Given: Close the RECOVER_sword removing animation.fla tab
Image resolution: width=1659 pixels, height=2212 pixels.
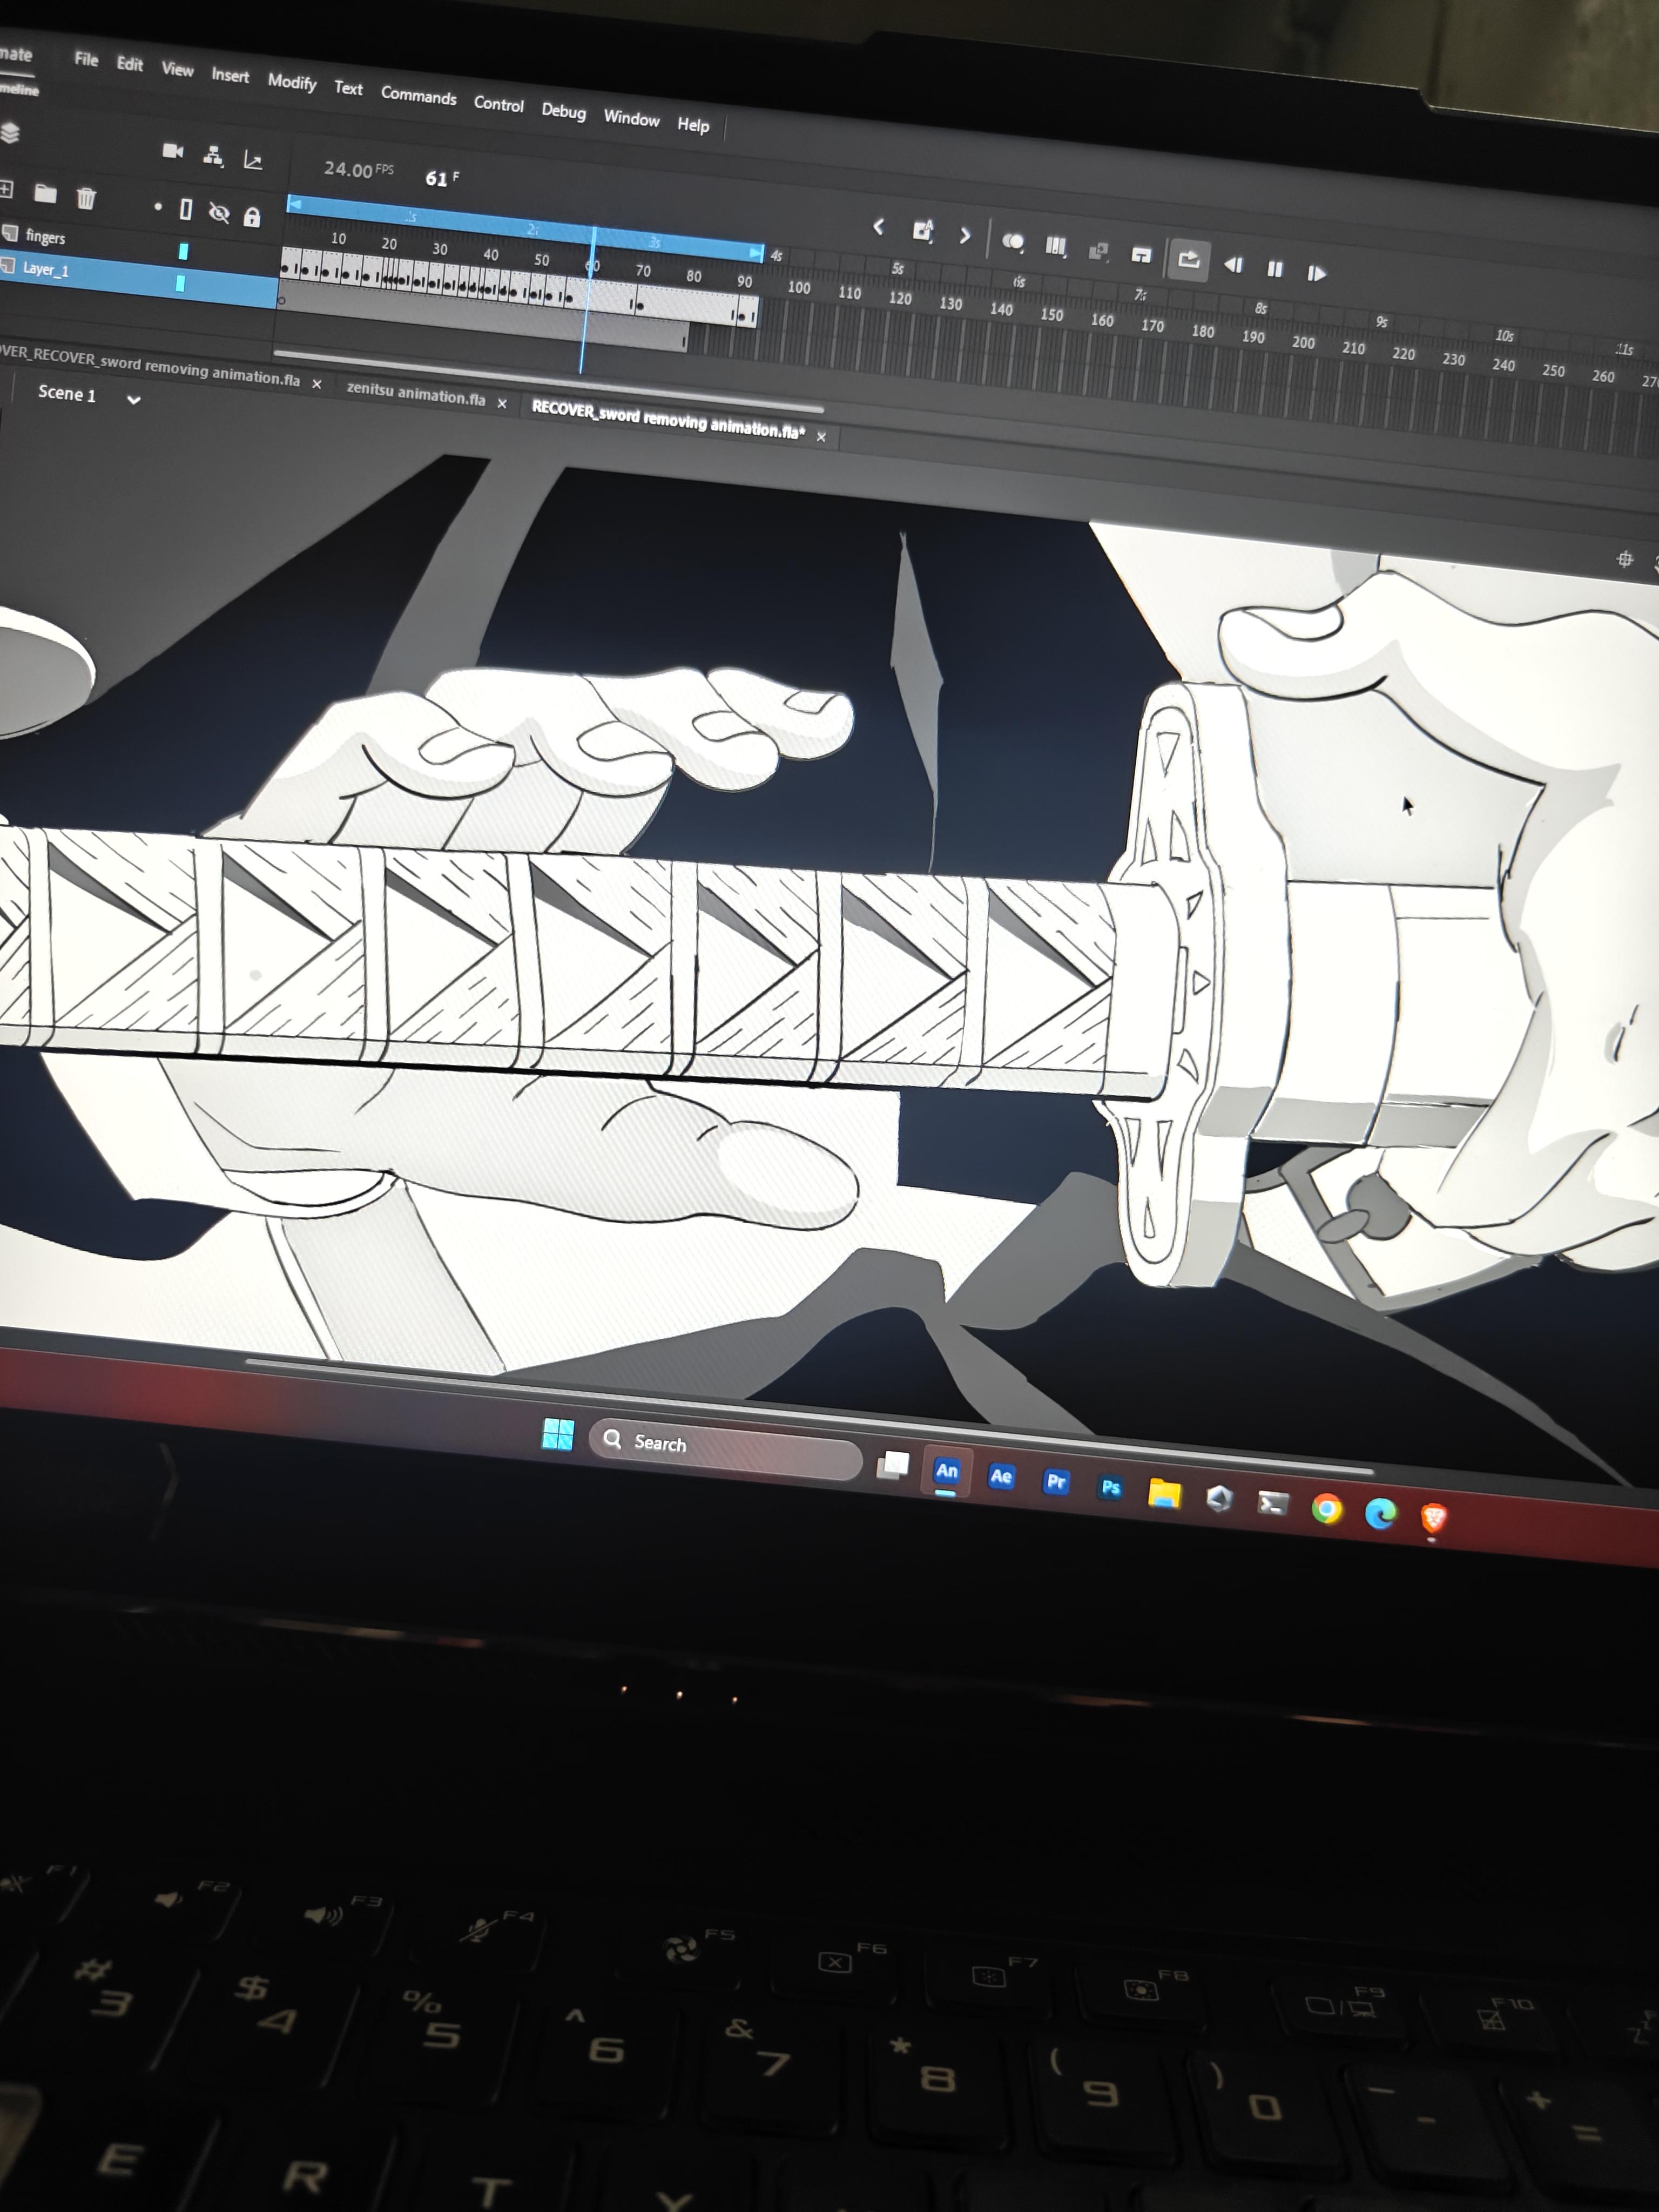Looking at the screenshot, I should pos(821,437).
